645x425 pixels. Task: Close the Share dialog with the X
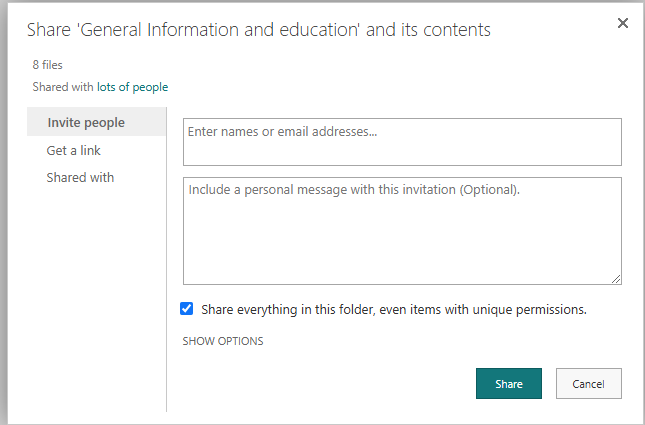[x=623, y=23]
